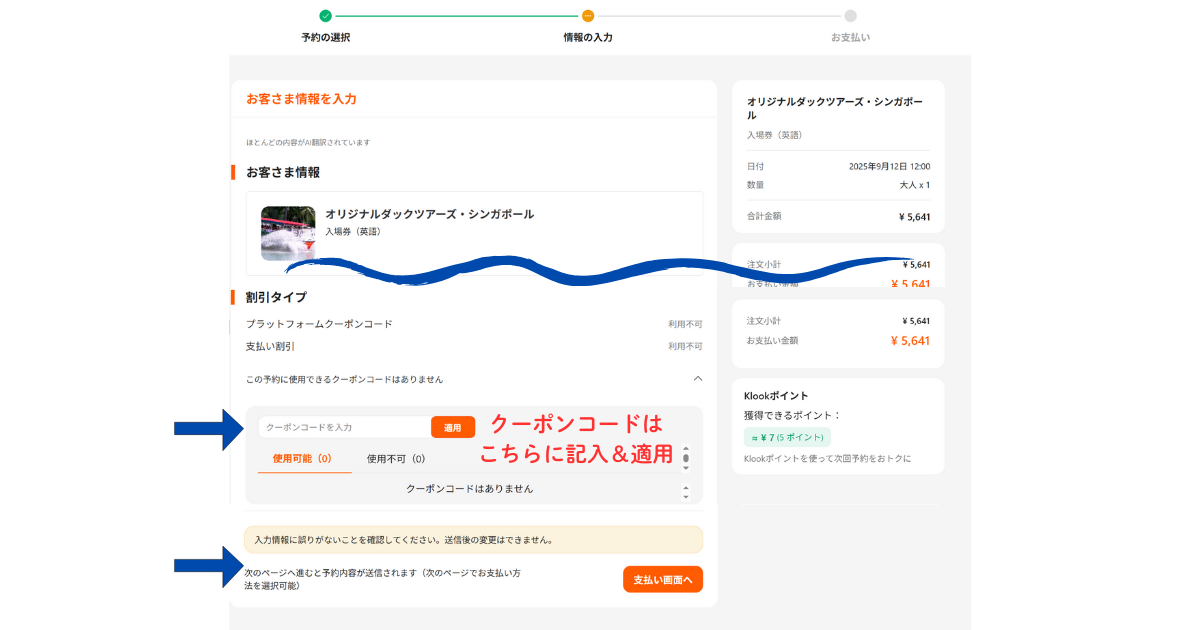Screen dimensions: 1200x630
Task: Click the お支払い step label
Action: (x=851, y=38)
